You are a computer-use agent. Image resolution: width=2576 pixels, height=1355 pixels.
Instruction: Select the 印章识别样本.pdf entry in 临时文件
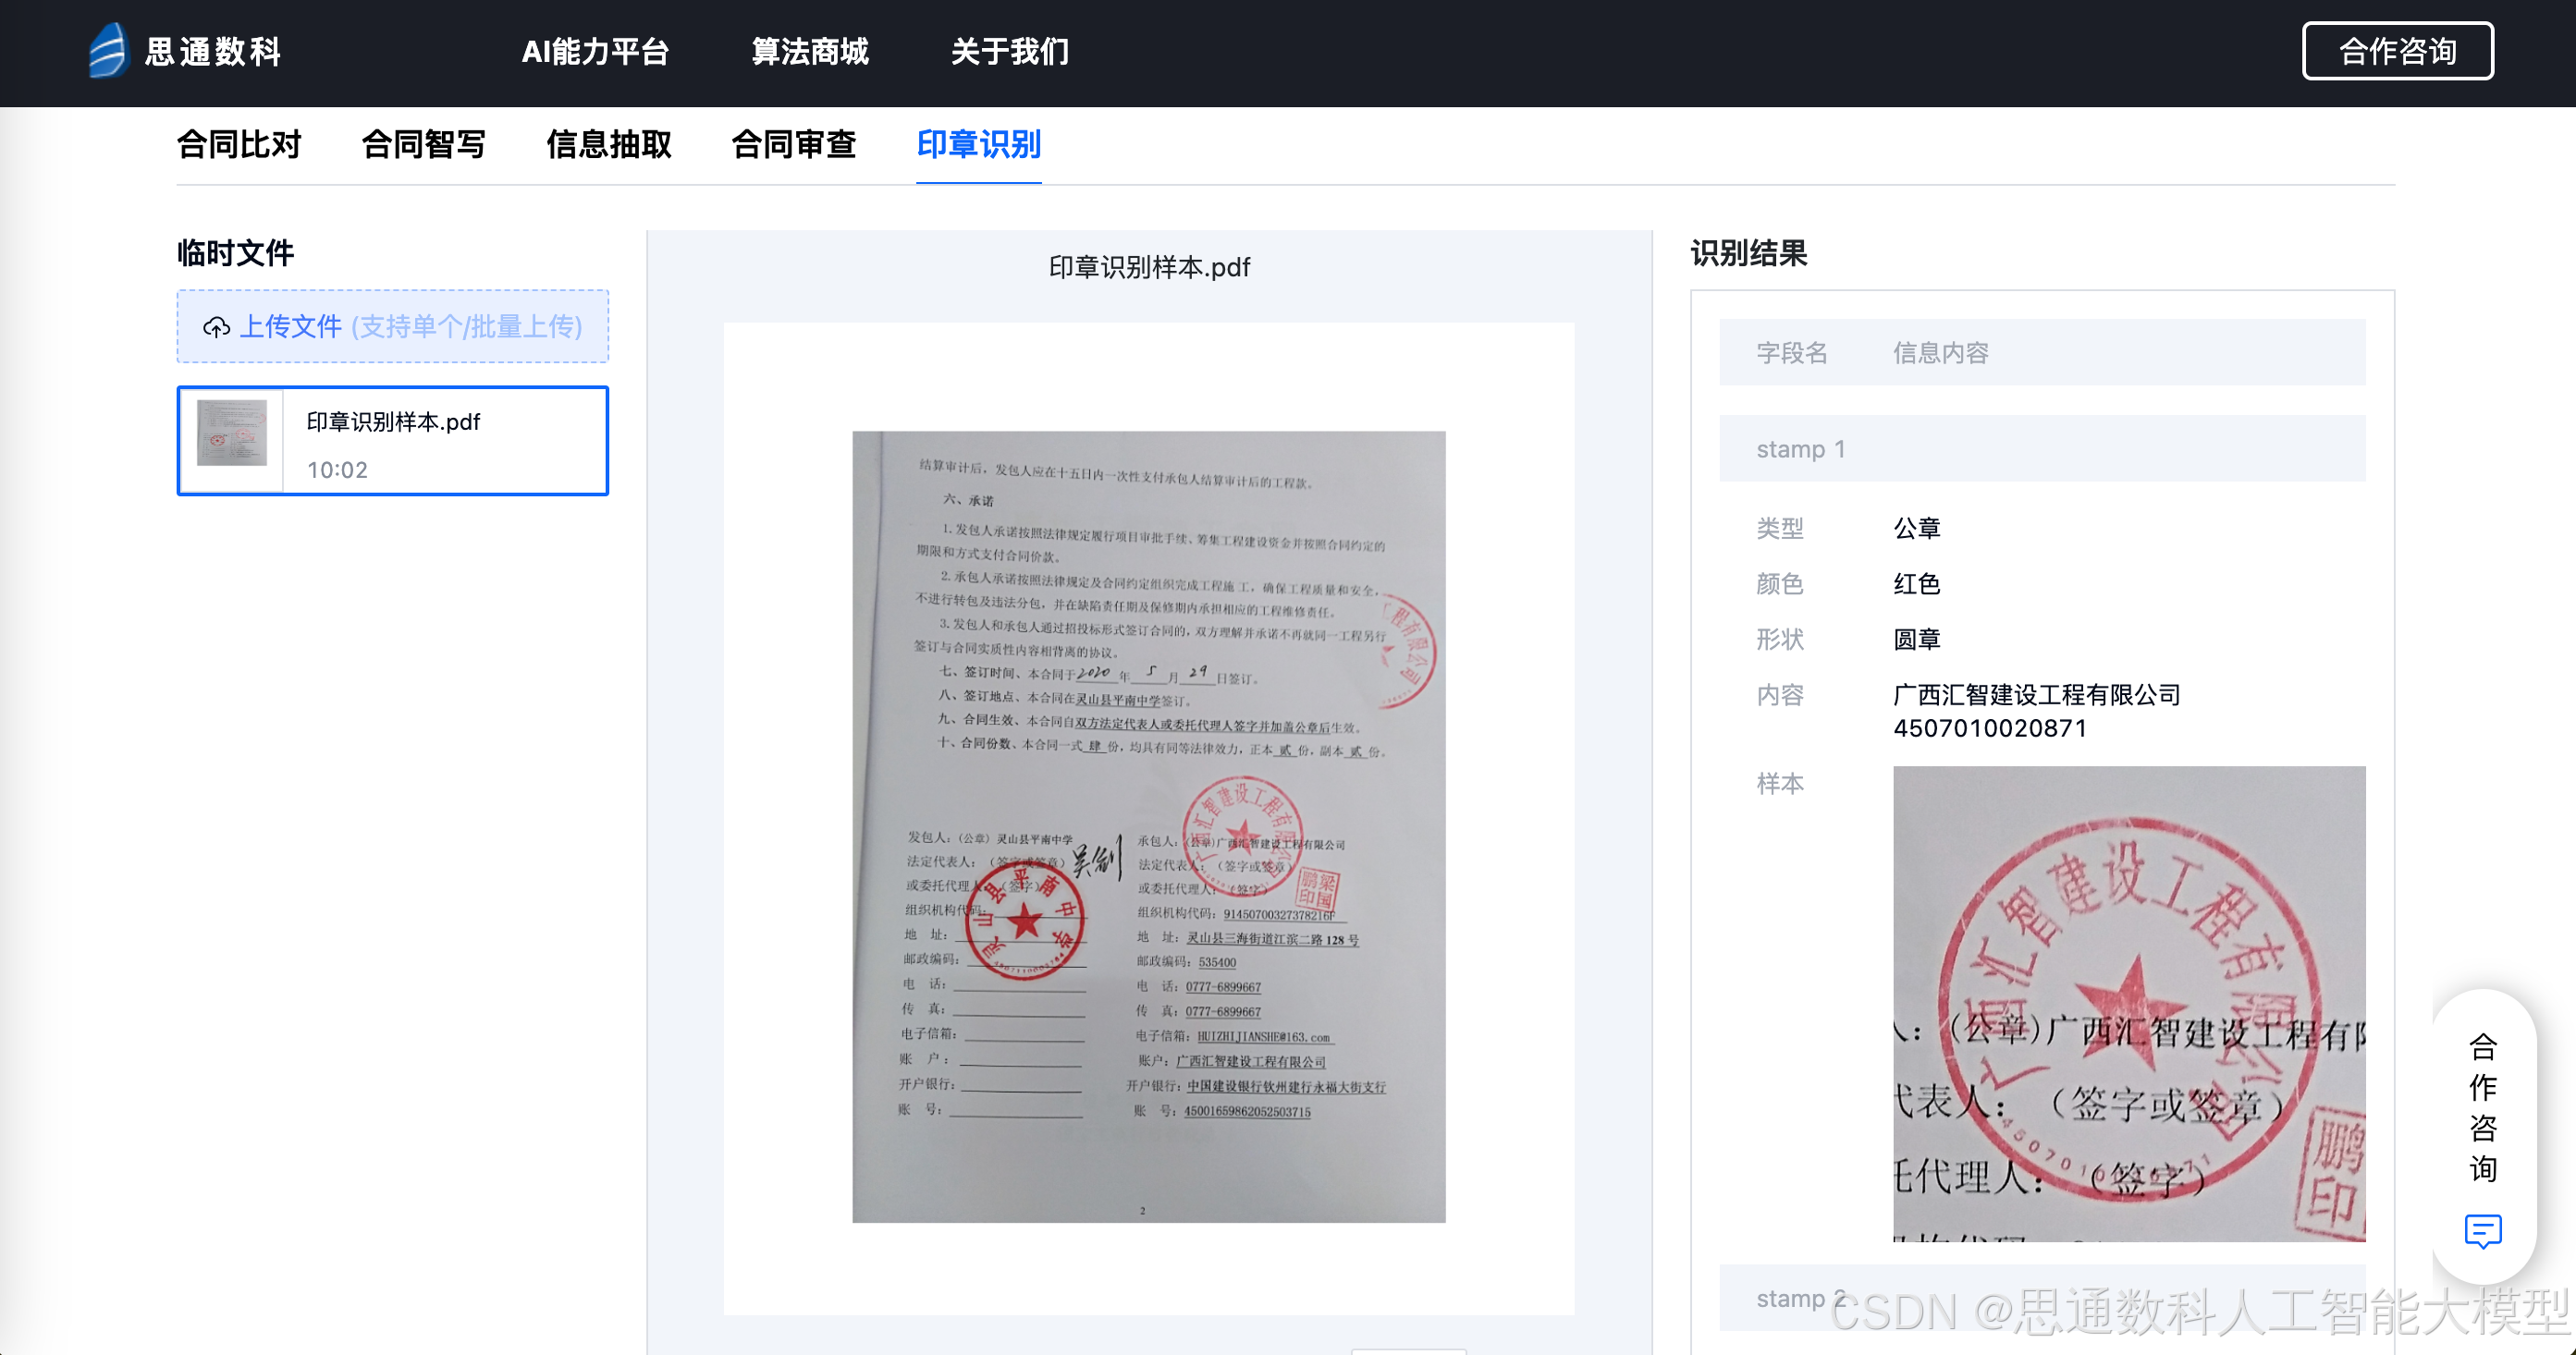[391, 440]
